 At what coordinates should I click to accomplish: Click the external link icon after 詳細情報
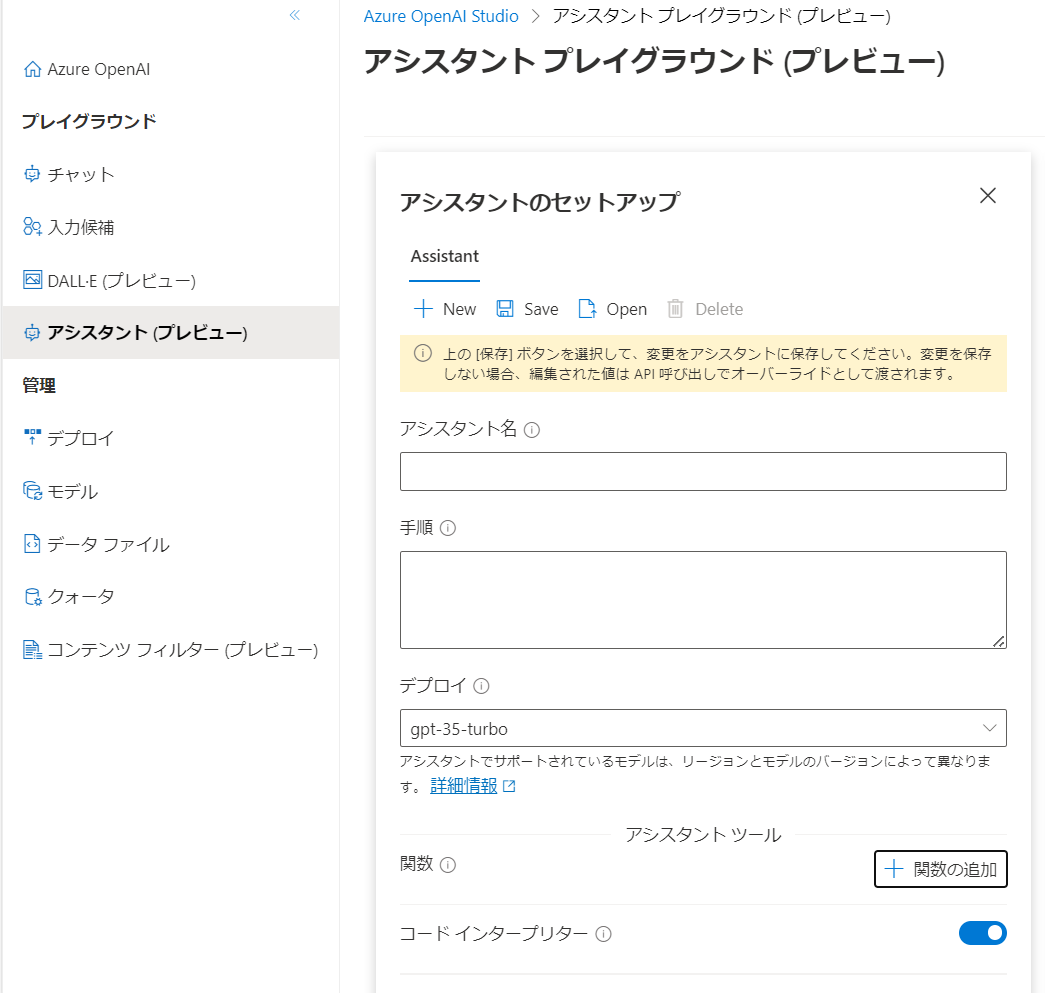tap(509, 786)
